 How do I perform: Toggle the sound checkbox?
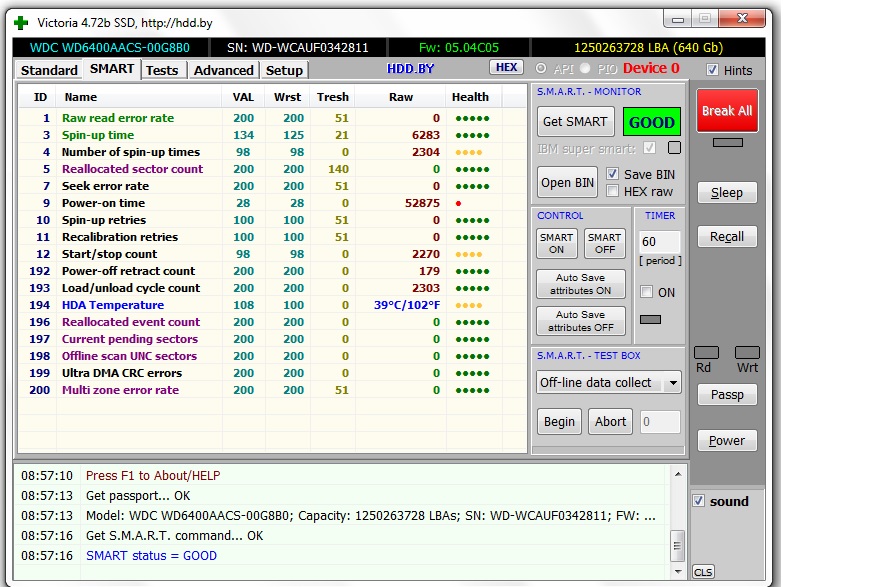point(699,500)
